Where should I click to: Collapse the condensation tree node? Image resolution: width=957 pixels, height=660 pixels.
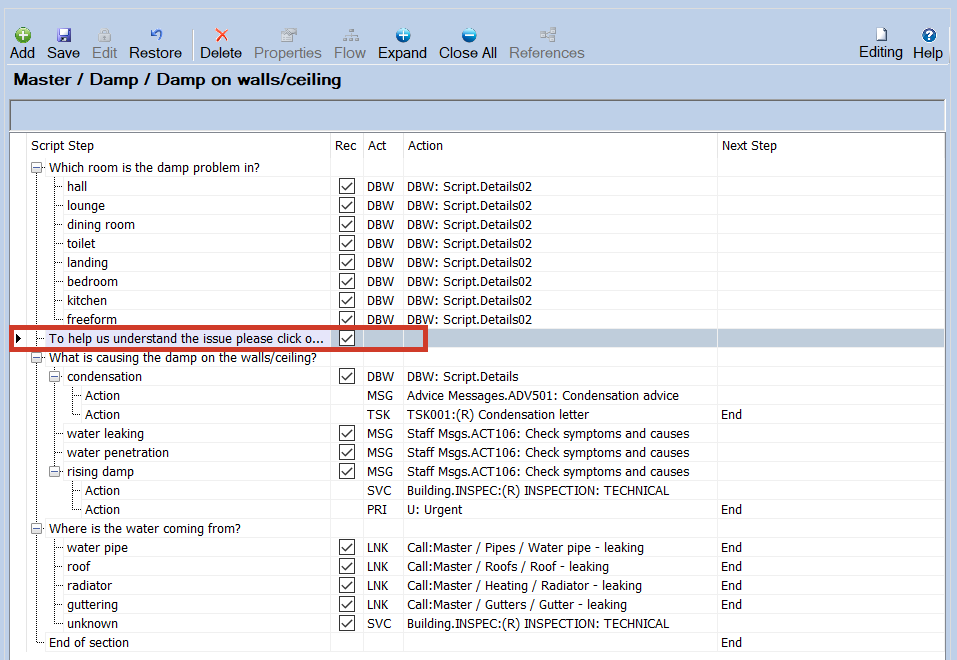(55, 377)
